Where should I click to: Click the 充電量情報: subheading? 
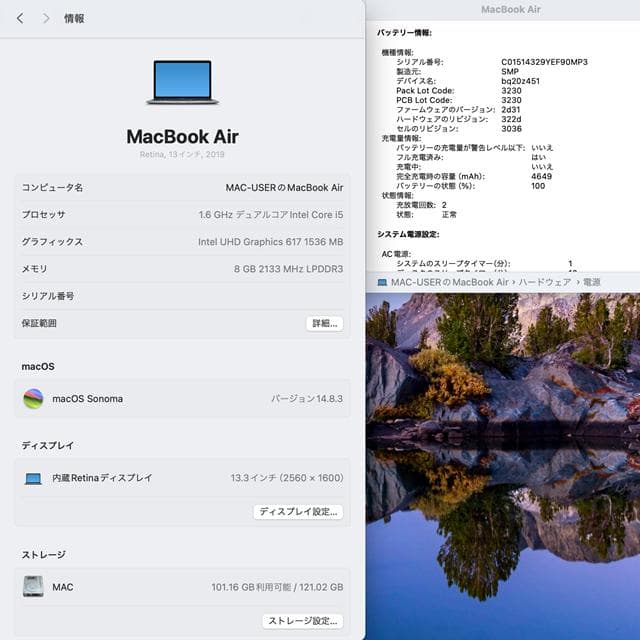point(401,138)
